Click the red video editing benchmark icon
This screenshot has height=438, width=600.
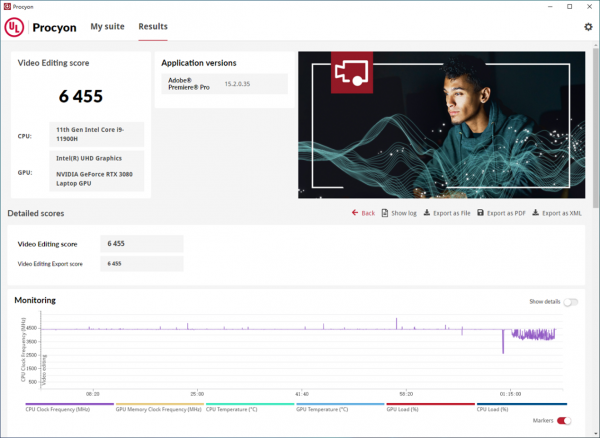click(354, 74)
